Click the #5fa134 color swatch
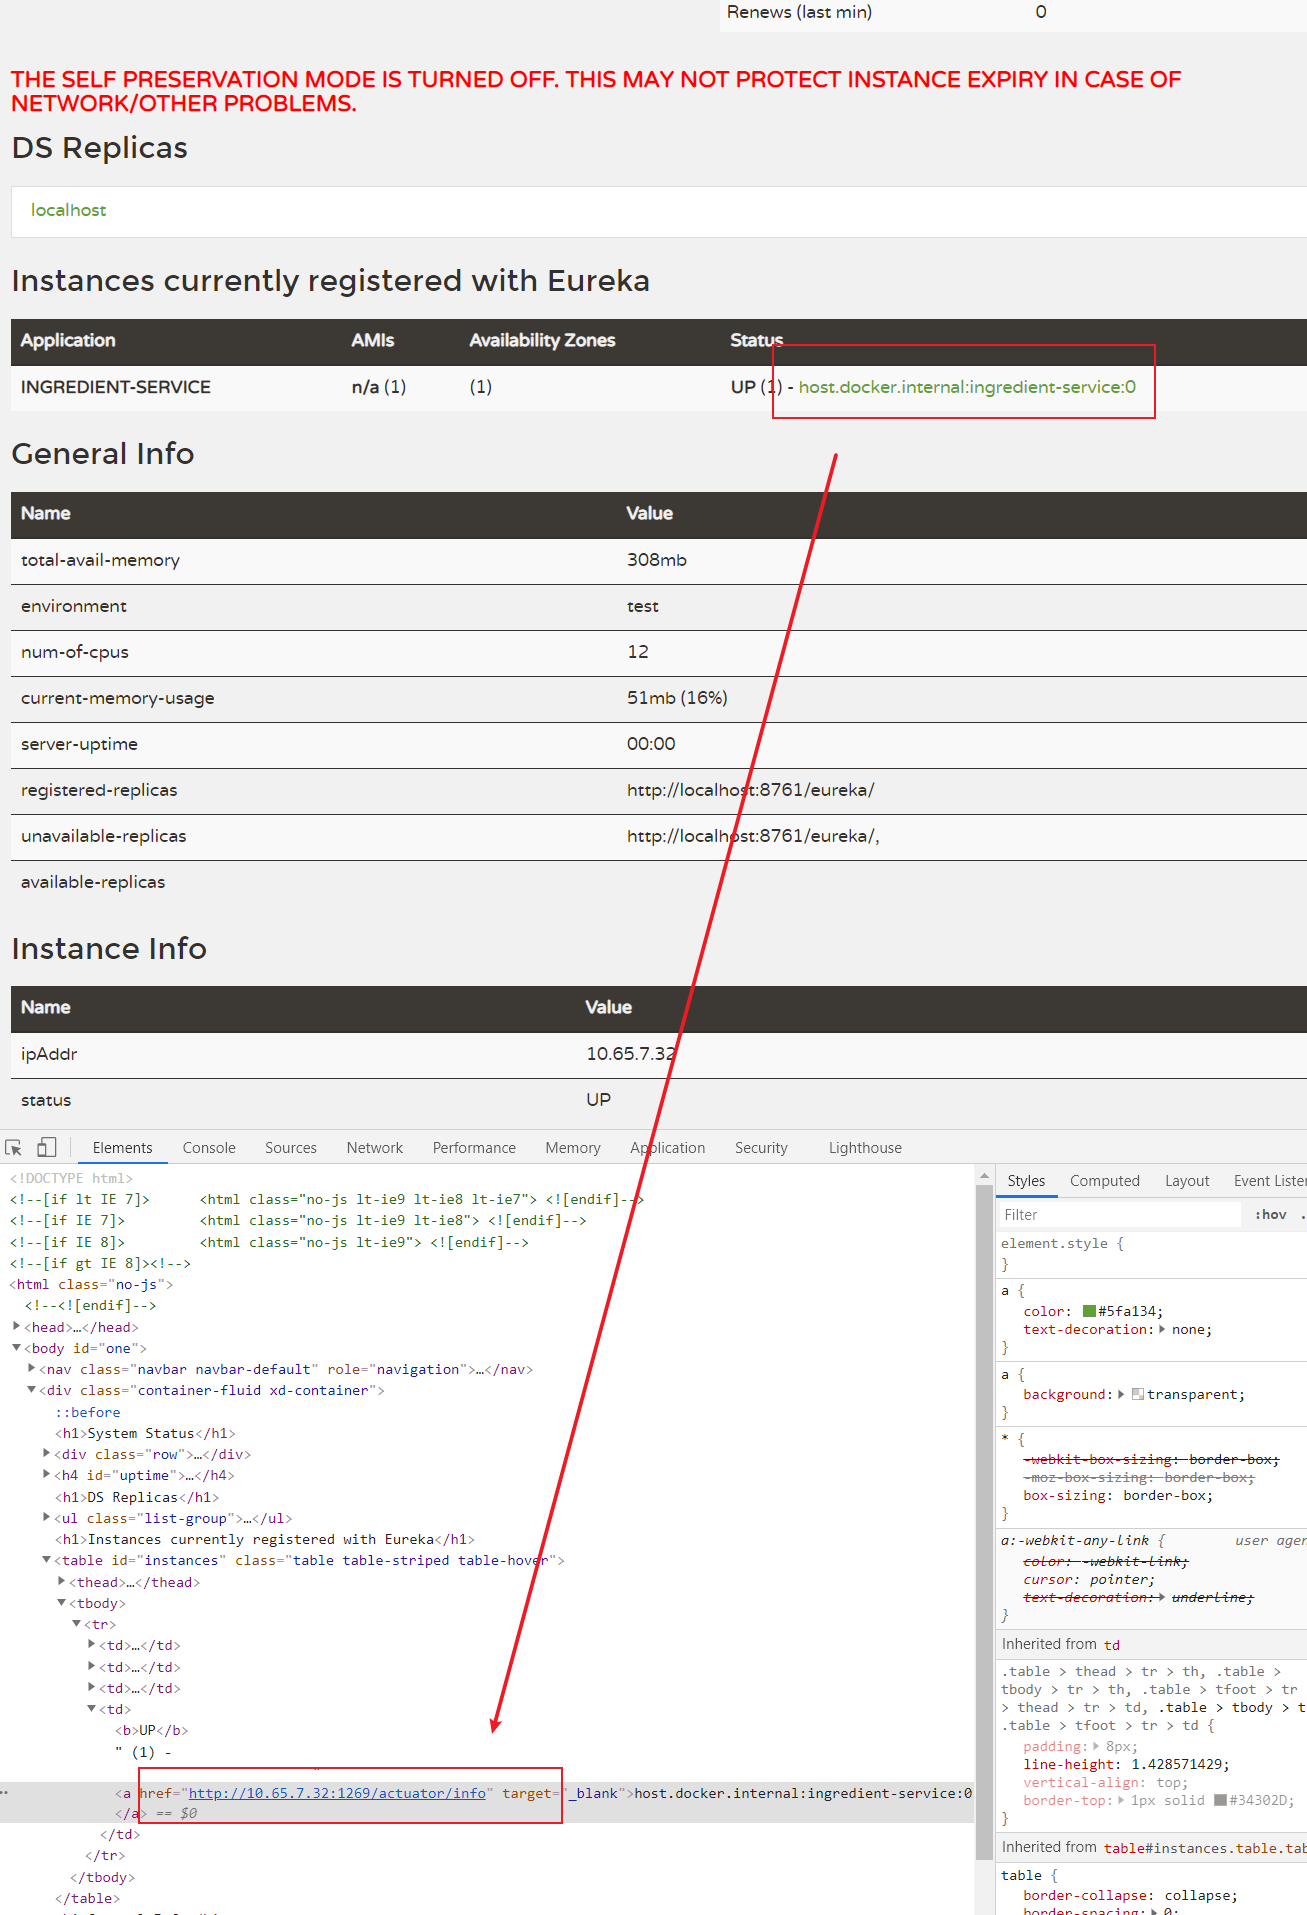Viewport: 1307px width, 1915px height. 1089,1311
